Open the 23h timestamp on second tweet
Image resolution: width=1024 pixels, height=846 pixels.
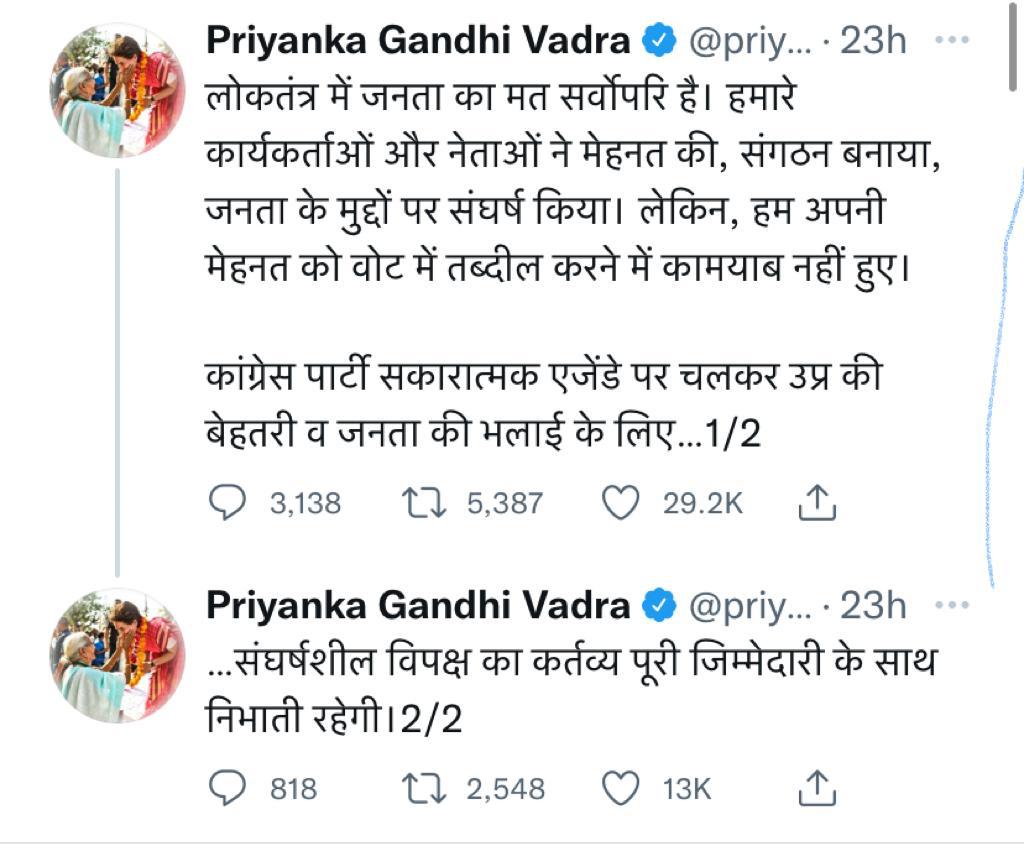873,605
